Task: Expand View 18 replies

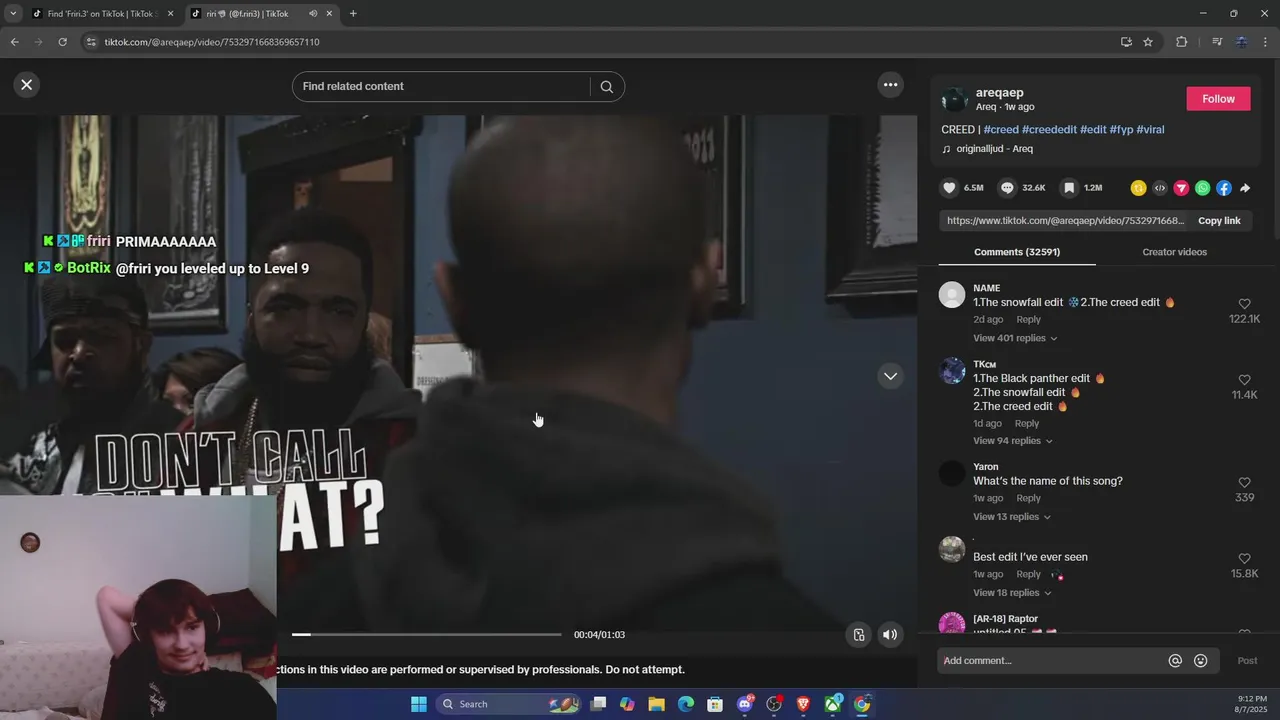Action: coord(1012,593)
